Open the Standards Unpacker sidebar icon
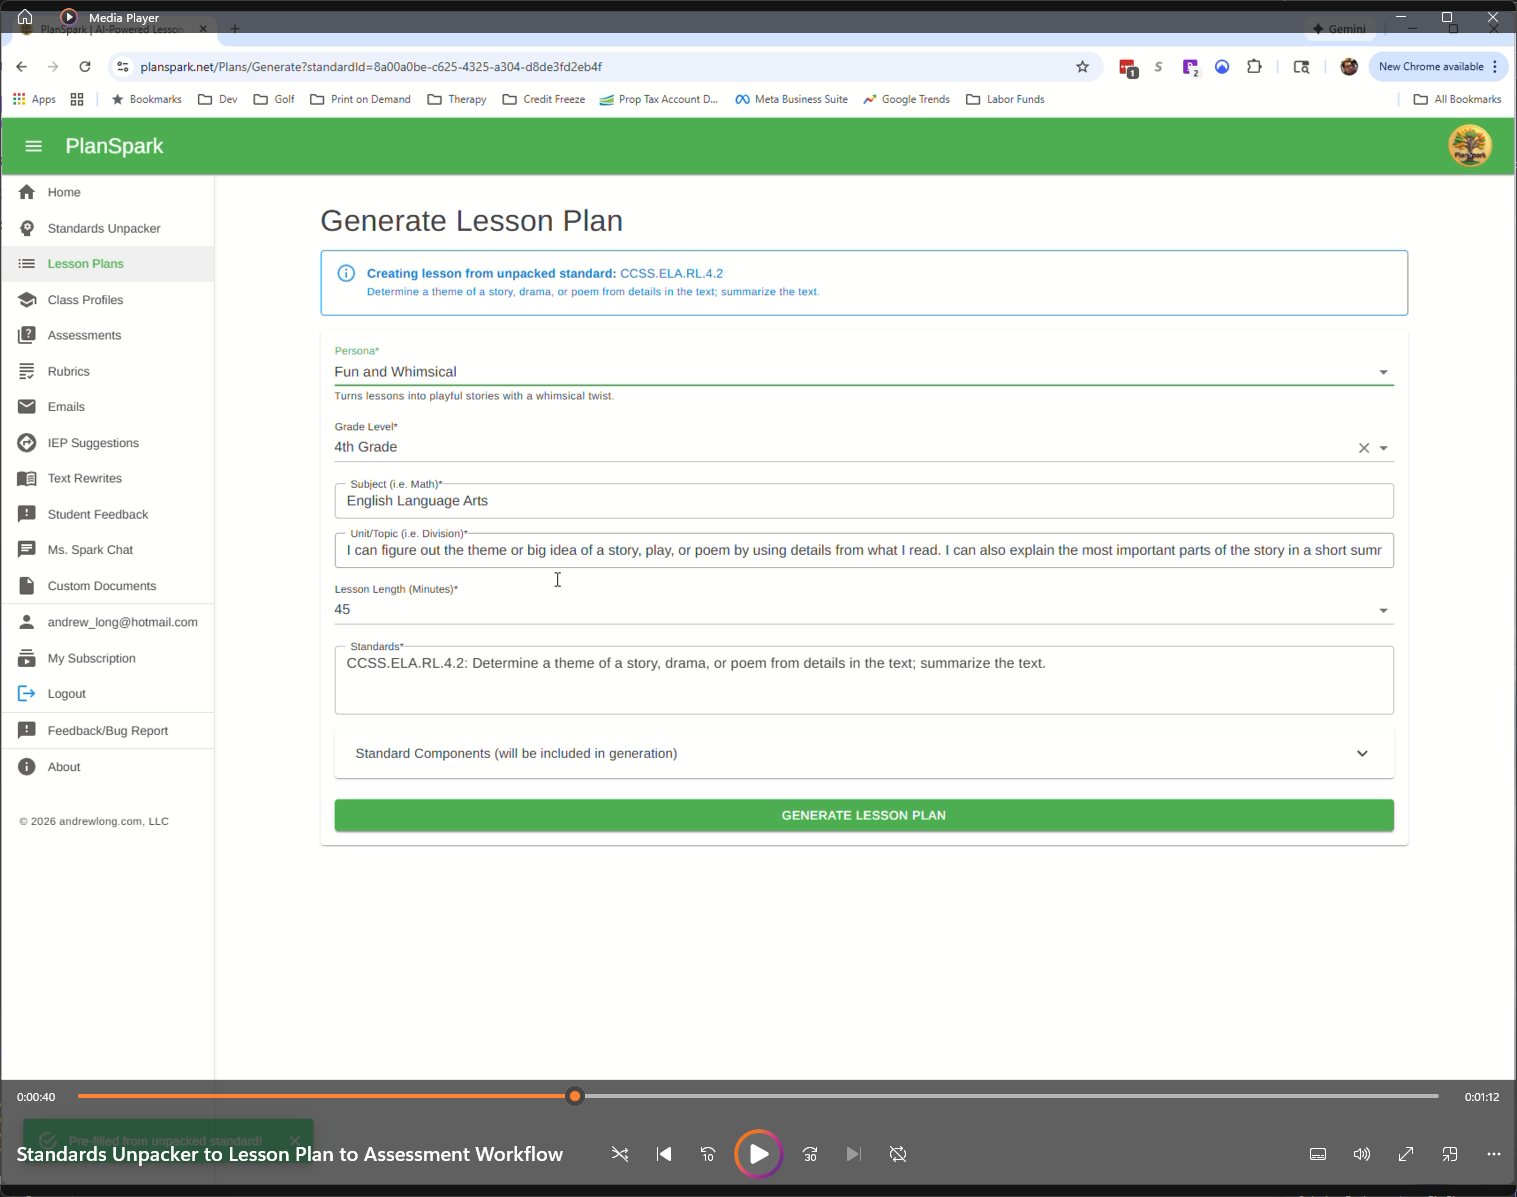Image resolution: width=1517 pixels, height=1197 pixels. (27, 228)
